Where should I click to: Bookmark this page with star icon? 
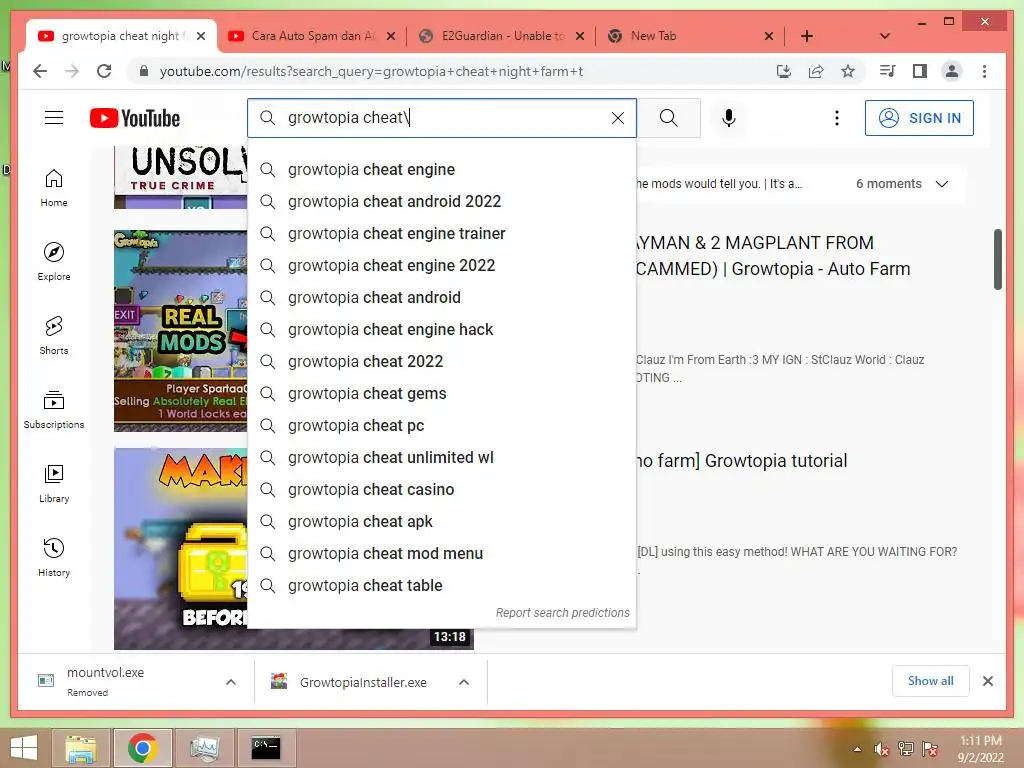[x=848, y=71]
